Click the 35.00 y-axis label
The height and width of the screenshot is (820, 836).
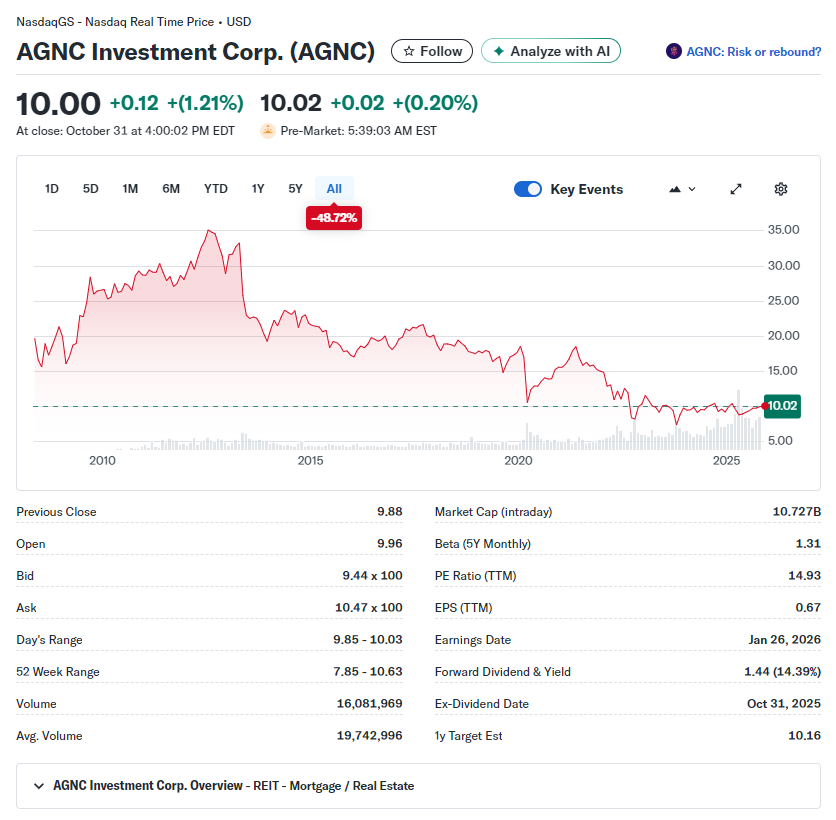pyautogui.click(x=783, y=230)
